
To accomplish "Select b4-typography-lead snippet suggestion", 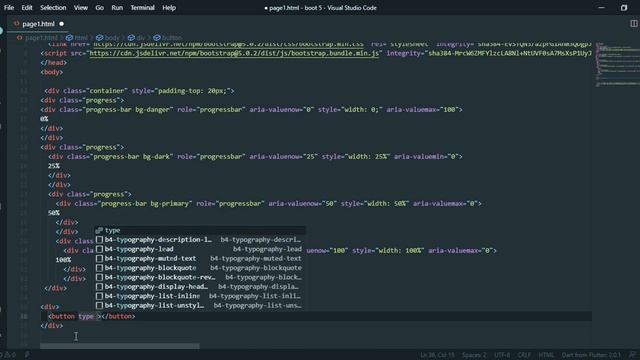I will coord(200,249).
